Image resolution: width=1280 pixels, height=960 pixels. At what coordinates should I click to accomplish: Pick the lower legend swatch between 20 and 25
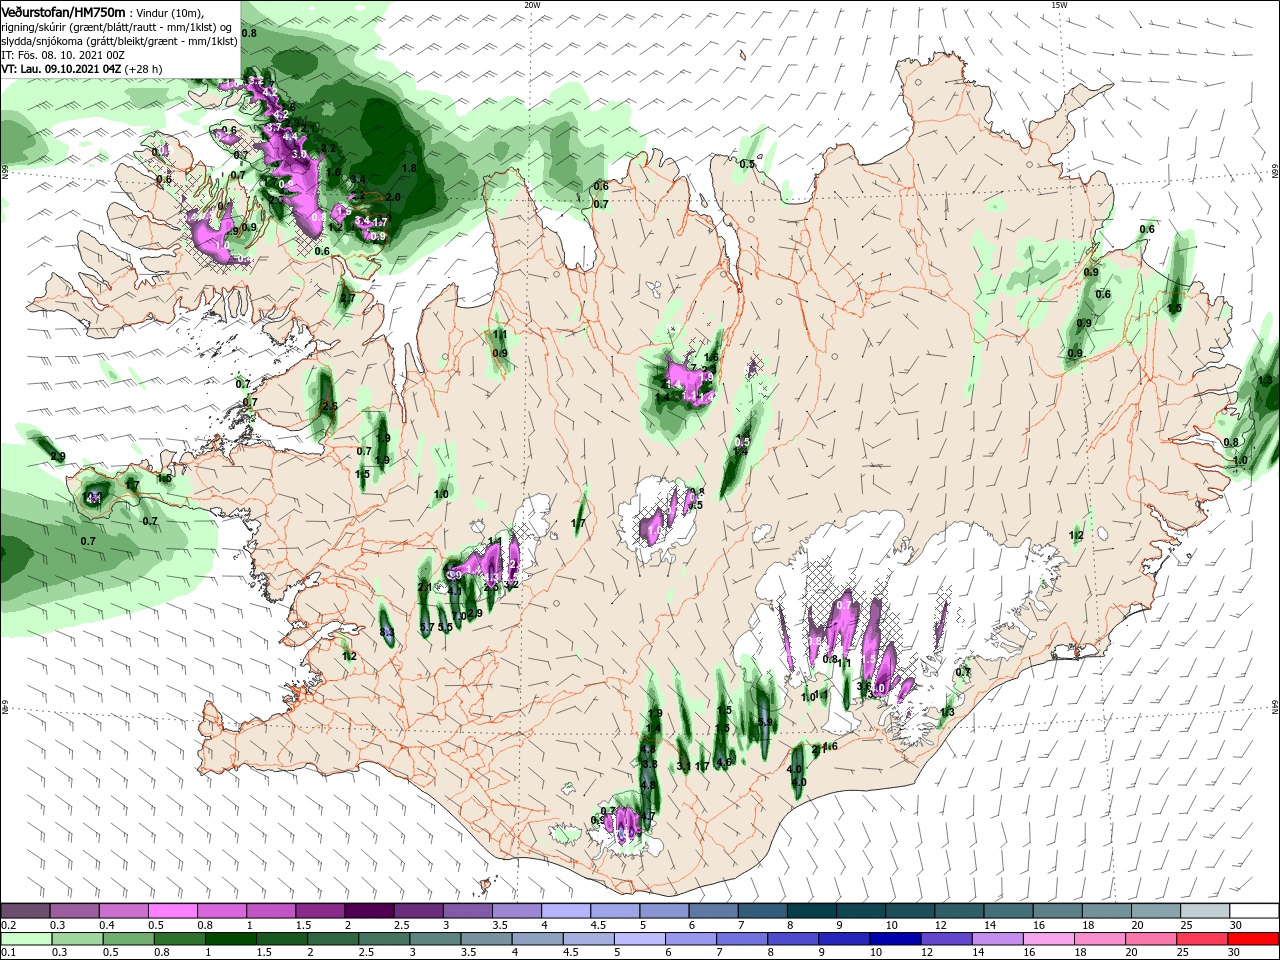1151,939
